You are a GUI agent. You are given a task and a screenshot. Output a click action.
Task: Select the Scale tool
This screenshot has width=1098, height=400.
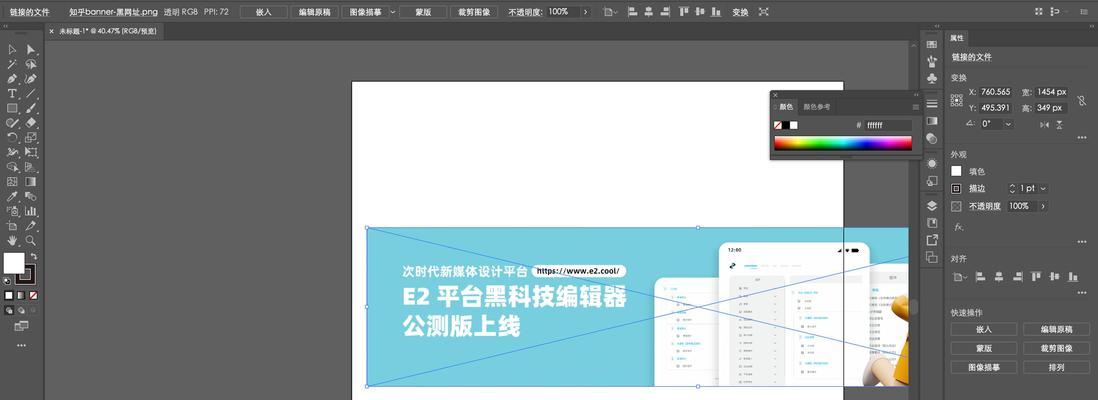pyautogui.click(x=31, y=137)
